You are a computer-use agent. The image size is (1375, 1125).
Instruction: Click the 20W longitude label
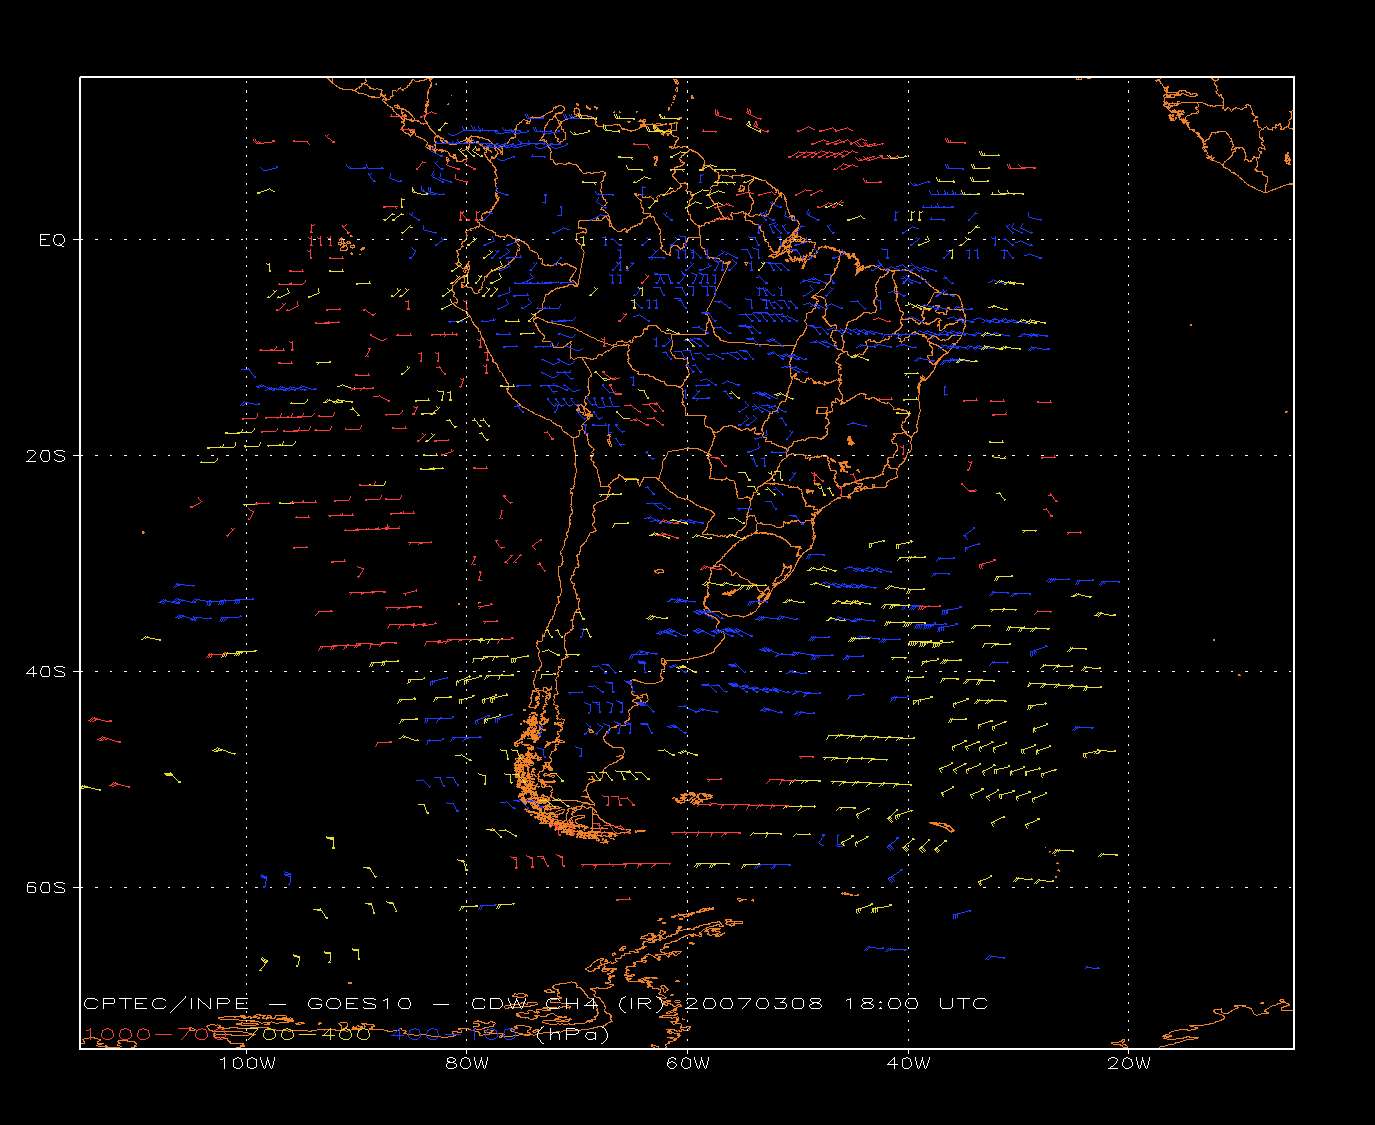pyautogui.click(x=1129, y=1063)
